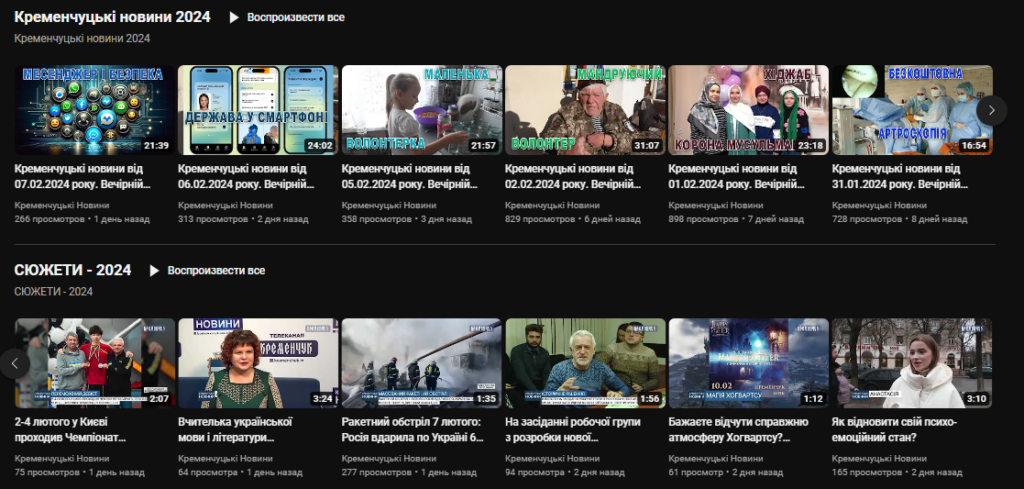The height and width of the screenshot is (489, 1024).
Task: Open the Мандруючий волонтер thumbnail
Action: [584, 110]
